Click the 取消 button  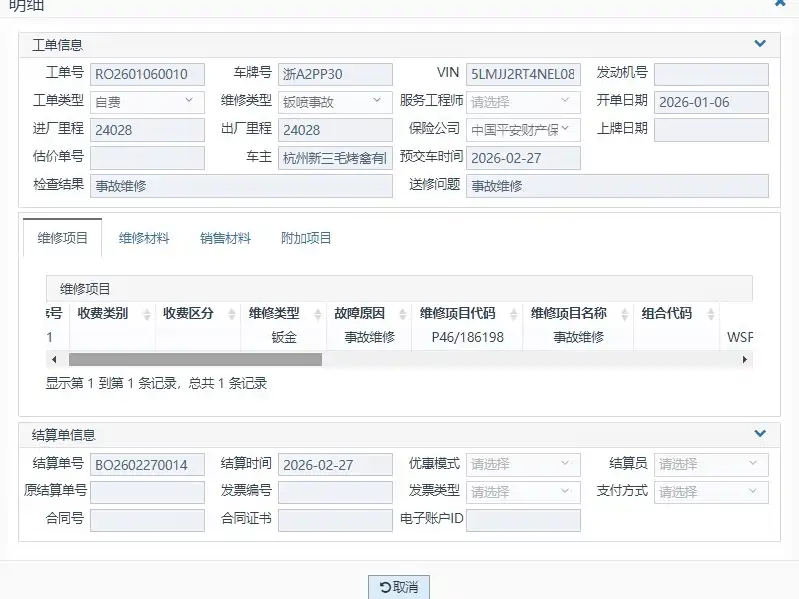tap(399, 587)
